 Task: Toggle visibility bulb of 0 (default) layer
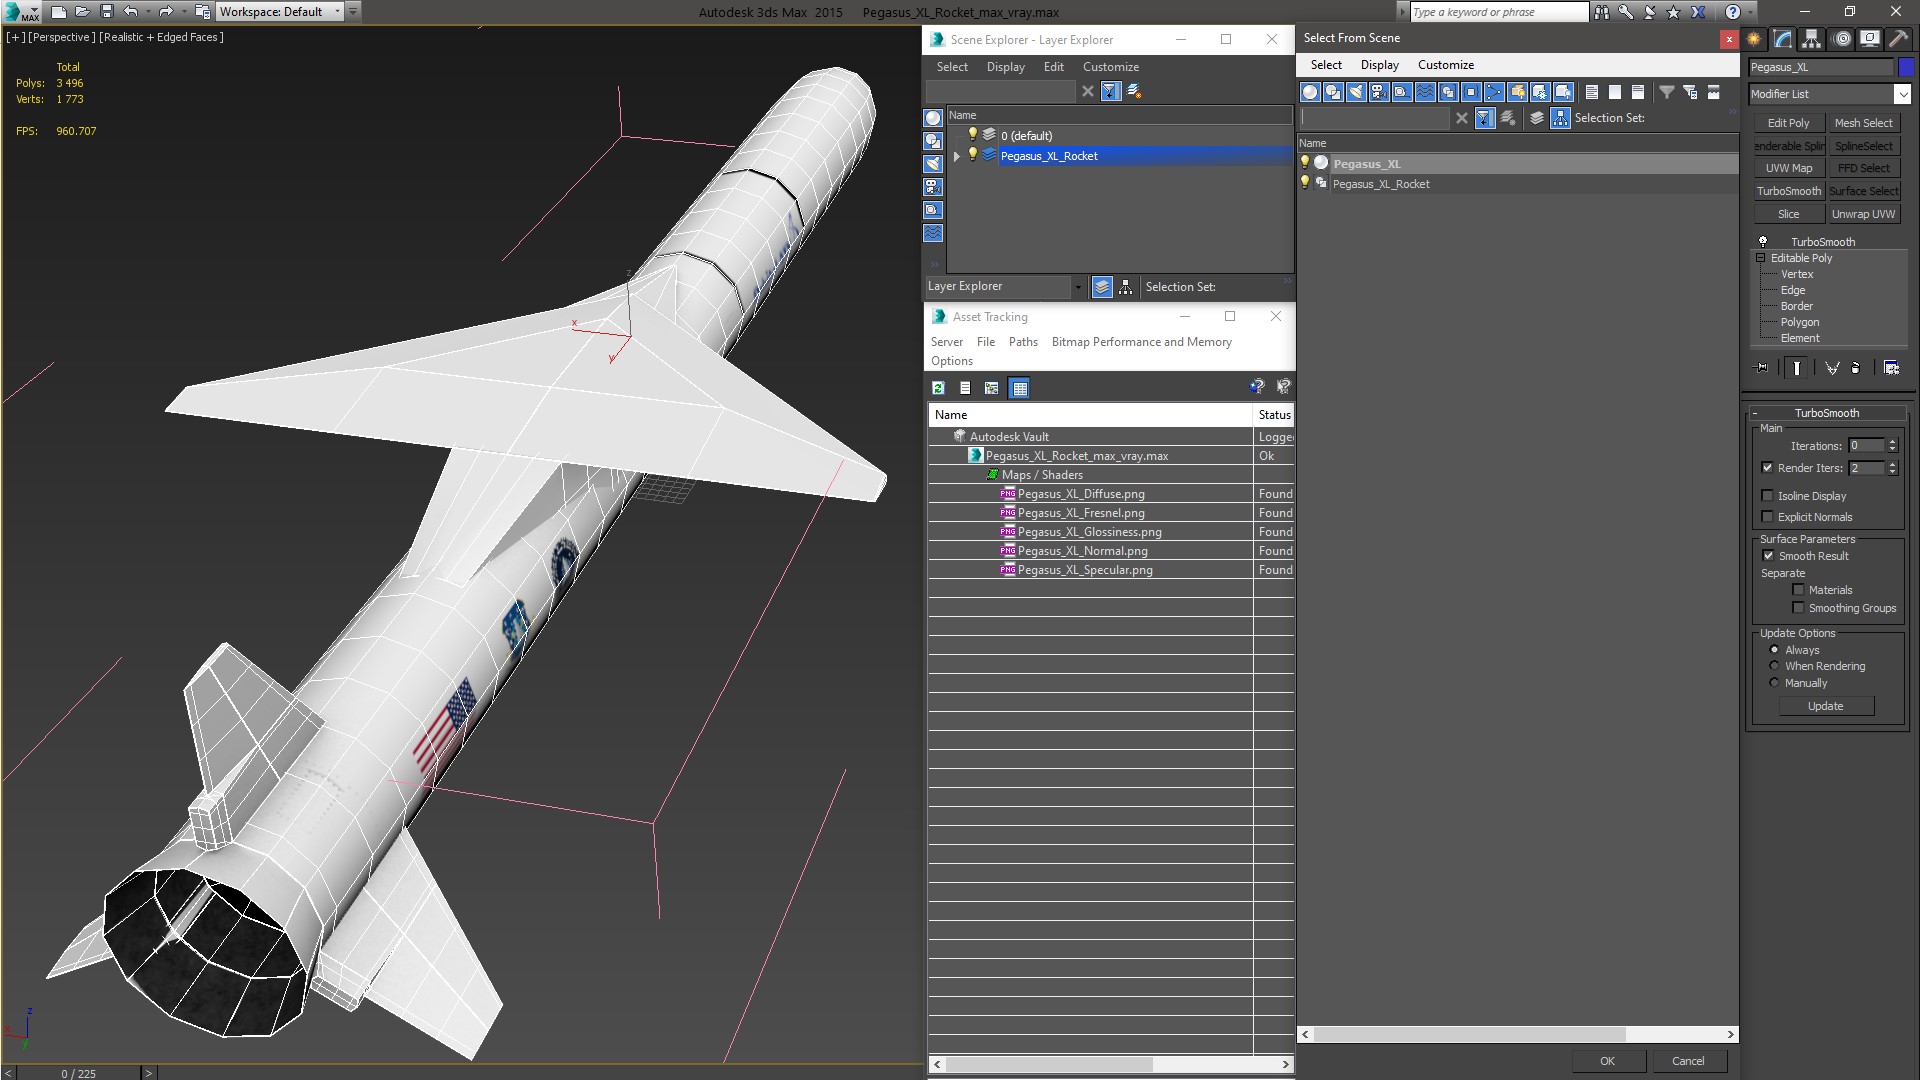tap(972, 135)
